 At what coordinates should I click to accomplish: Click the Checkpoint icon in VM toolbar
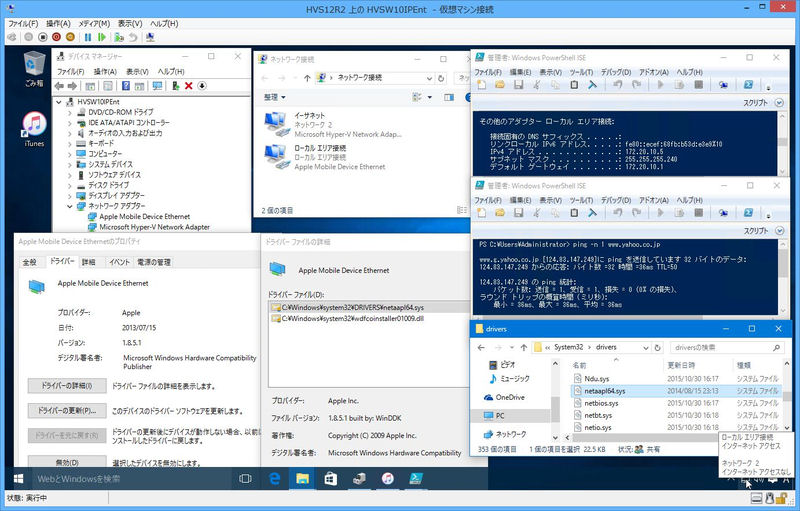pyautogui.click(x=119, y=37)
